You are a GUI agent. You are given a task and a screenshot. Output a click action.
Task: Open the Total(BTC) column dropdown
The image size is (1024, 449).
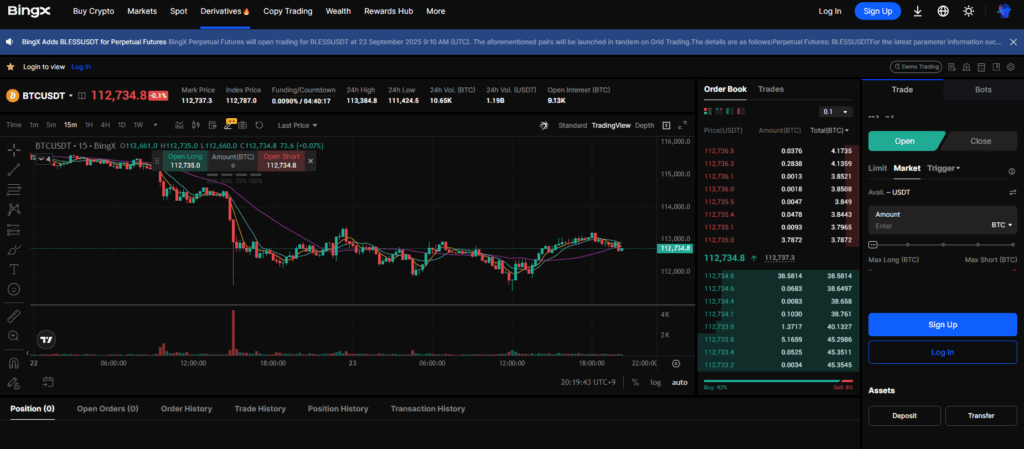pyautogui.click(x=829, y=131)
